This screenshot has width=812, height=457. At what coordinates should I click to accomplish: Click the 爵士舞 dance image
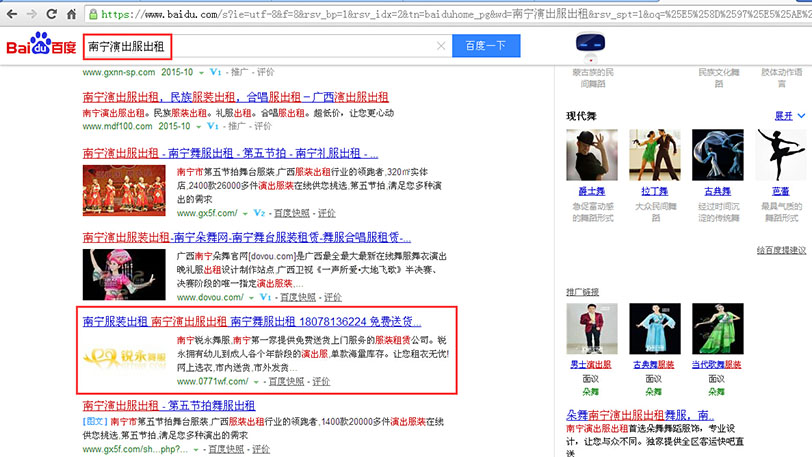coord(592,155)
